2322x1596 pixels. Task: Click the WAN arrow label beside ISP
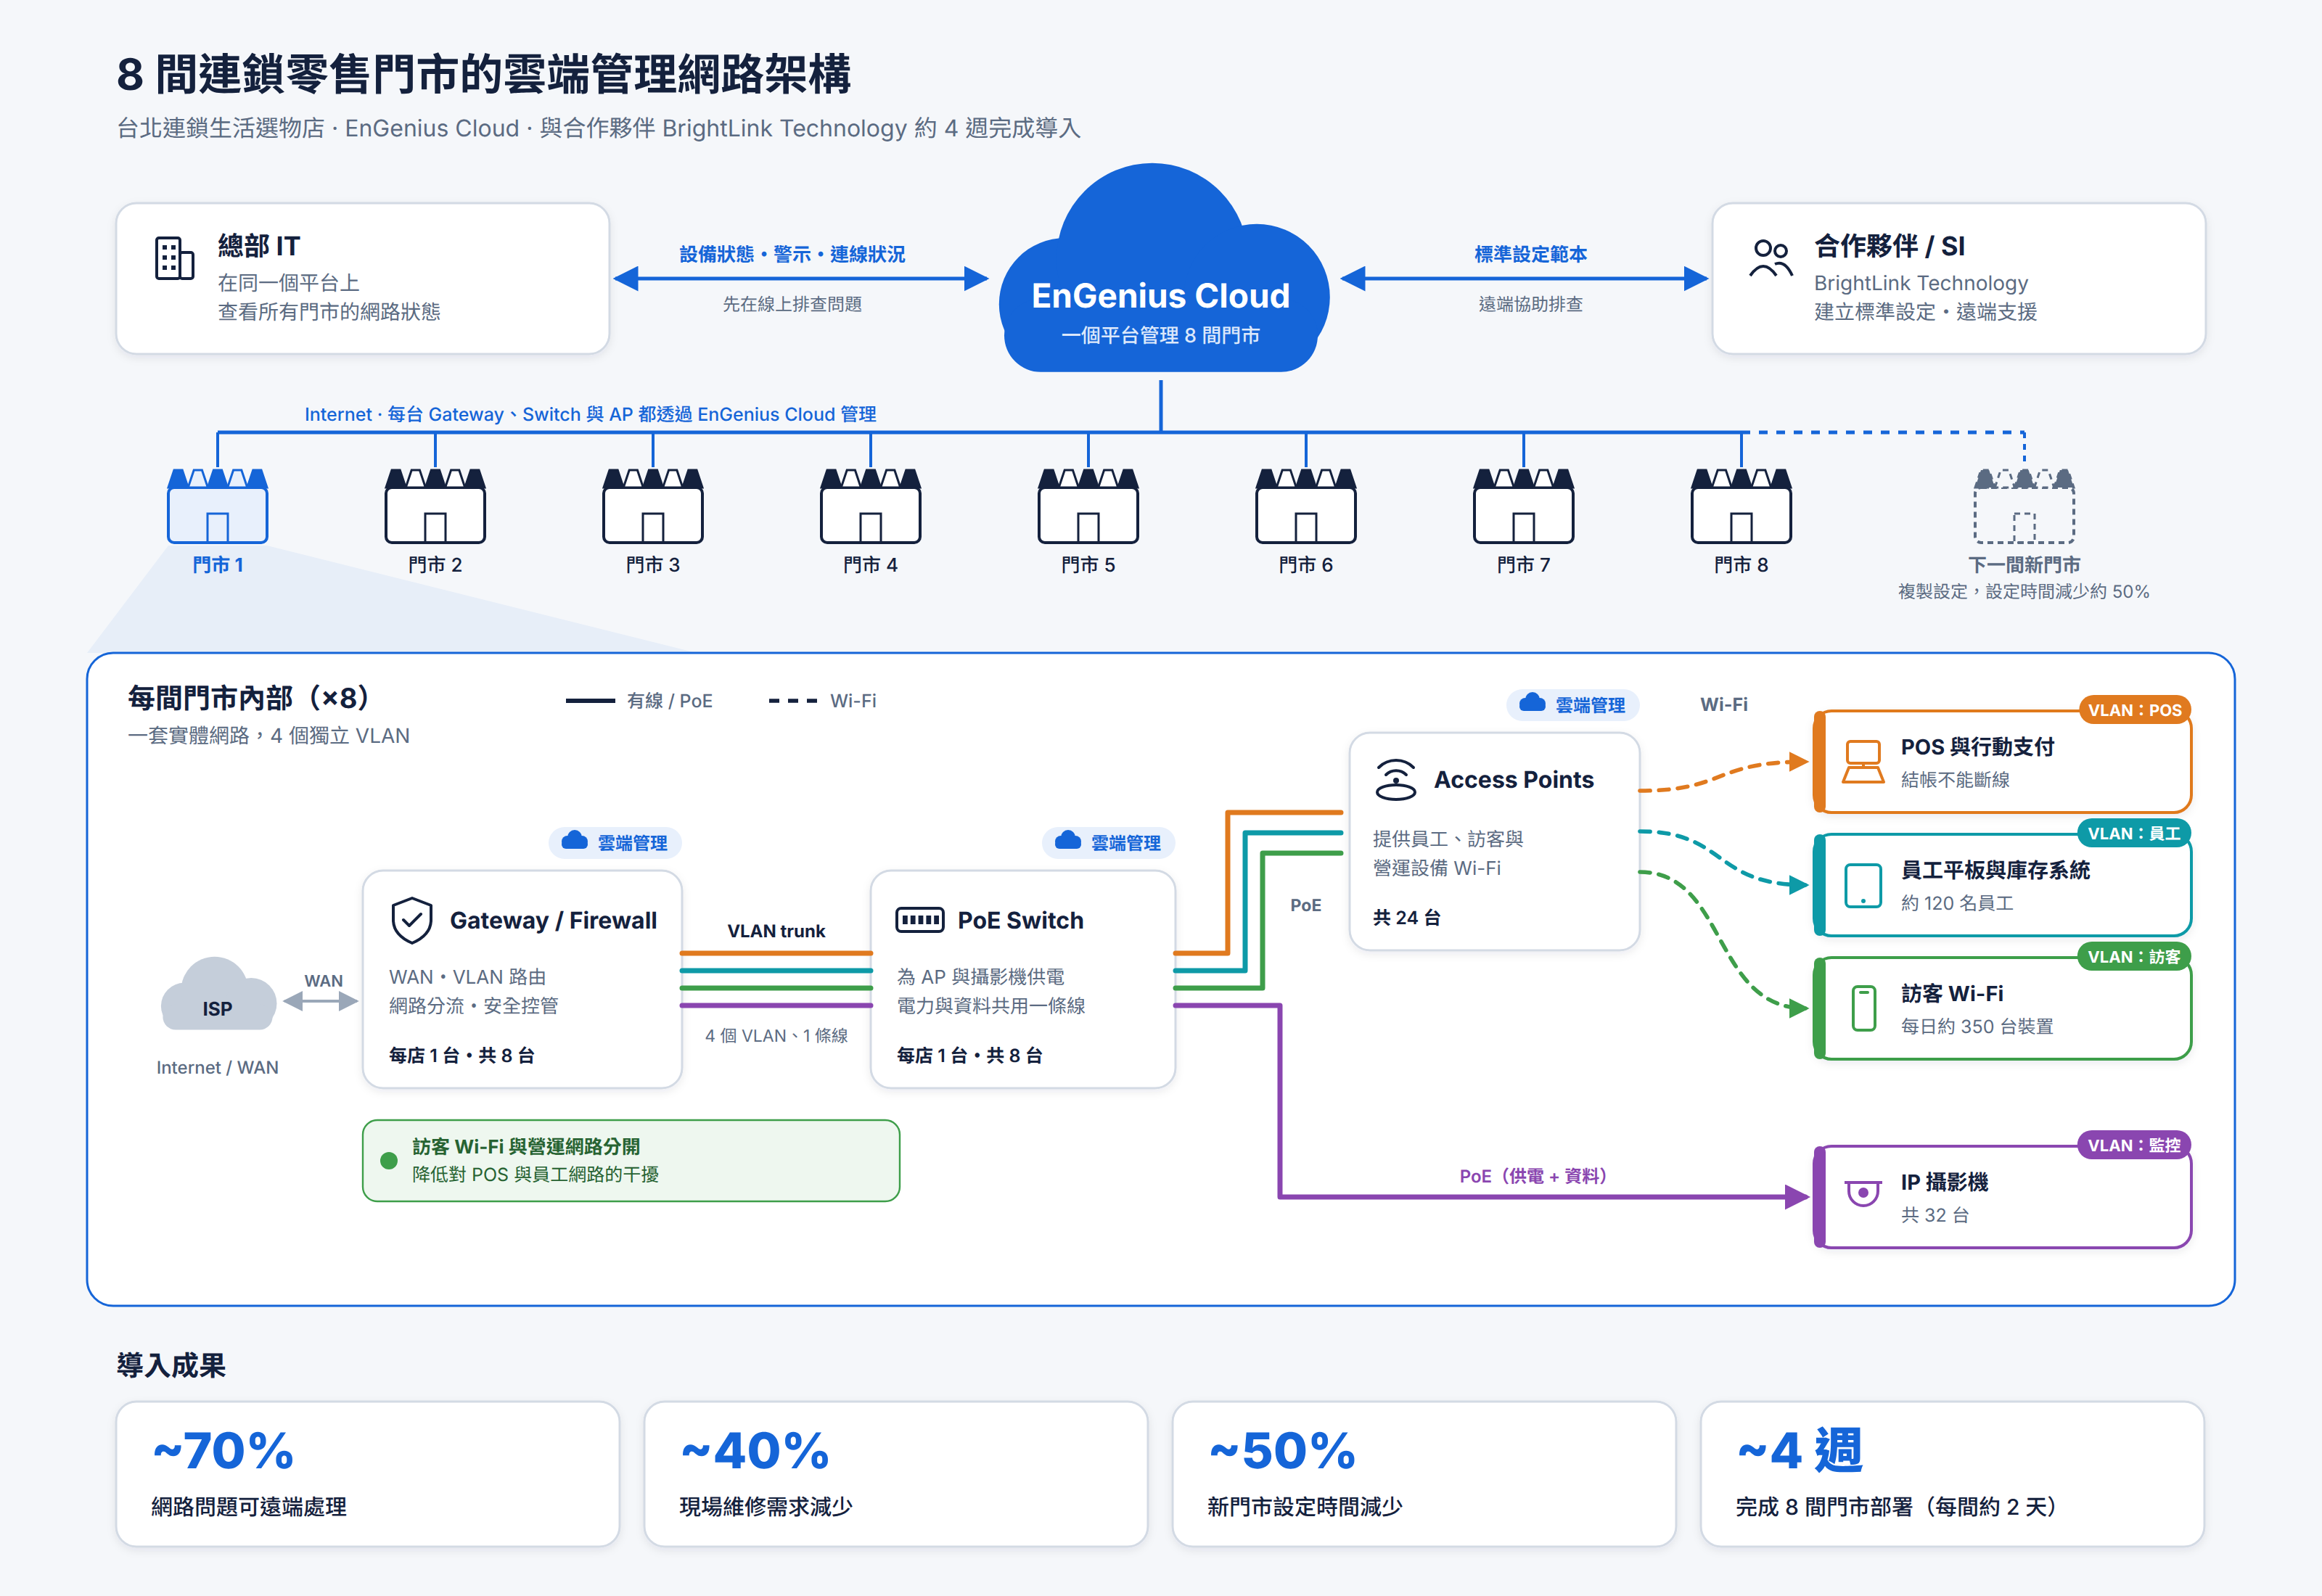(x=323, y=981)
